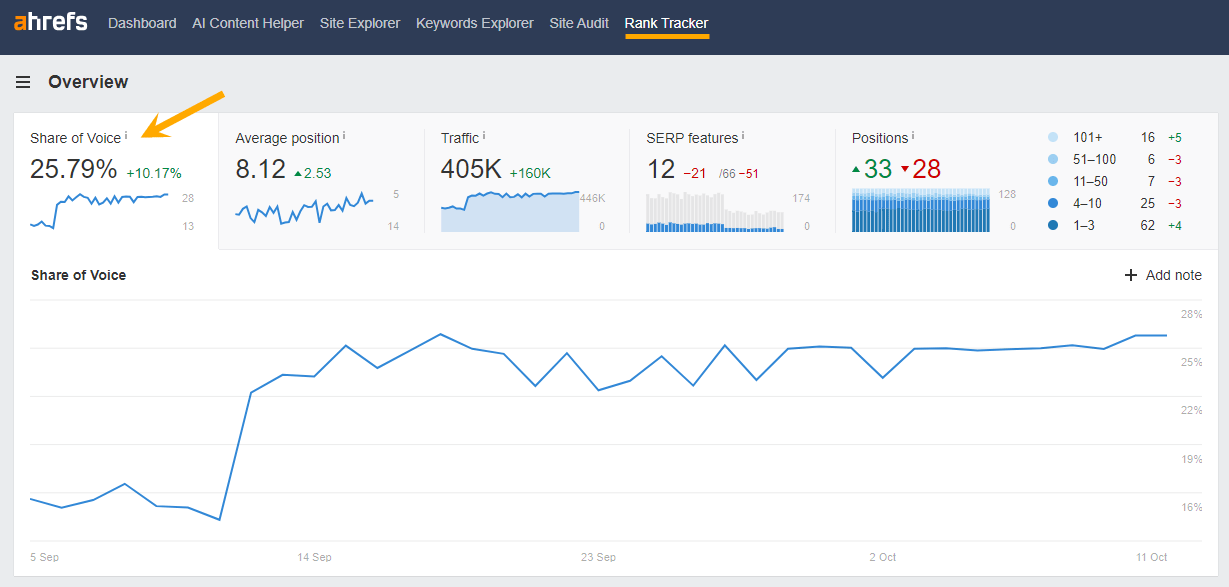Click the Traffic info icon

pos(484,133)
